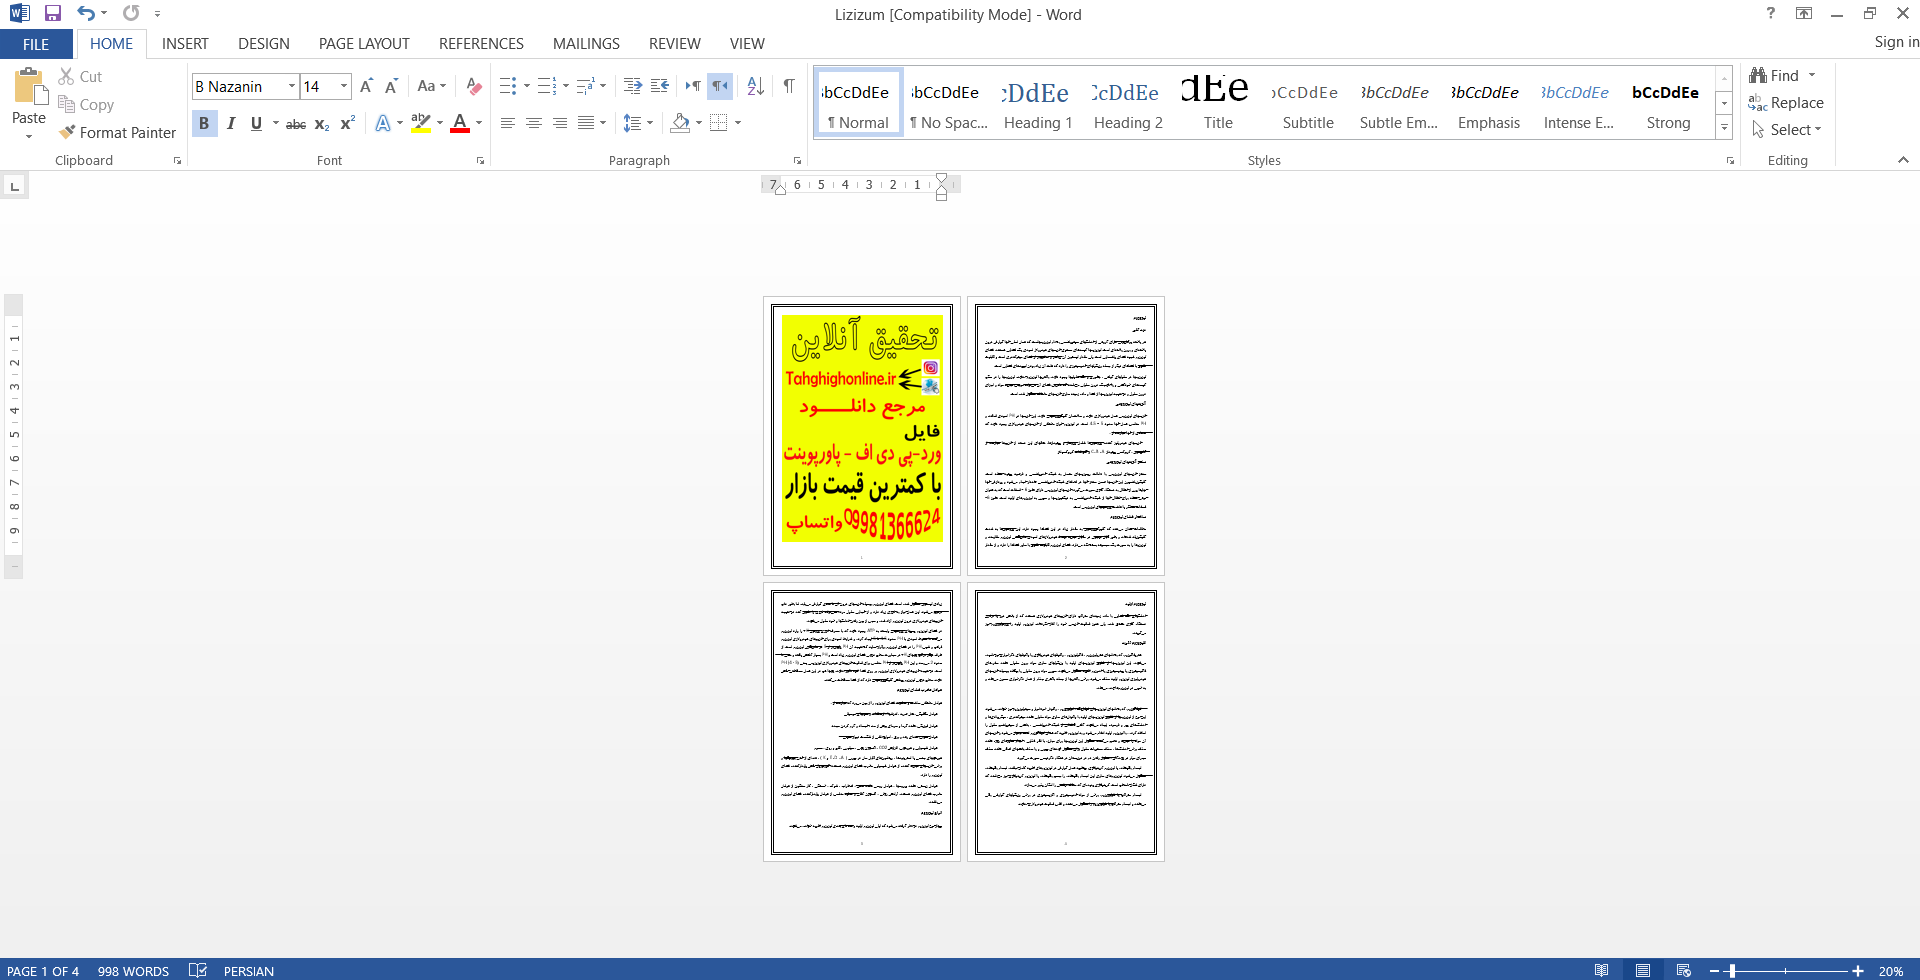This screenshot has width=1920, height=980.
Task: Undo the last action
Action: tap(86, 13)
